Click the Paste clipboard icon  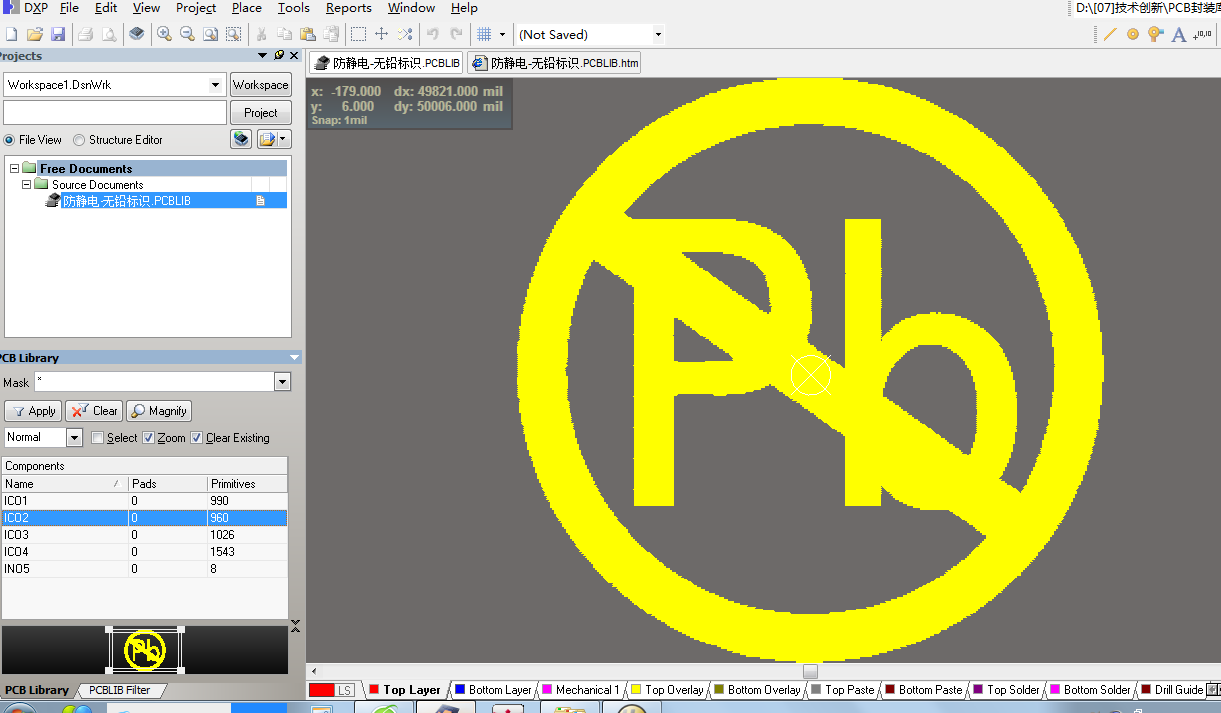point(308,34)
